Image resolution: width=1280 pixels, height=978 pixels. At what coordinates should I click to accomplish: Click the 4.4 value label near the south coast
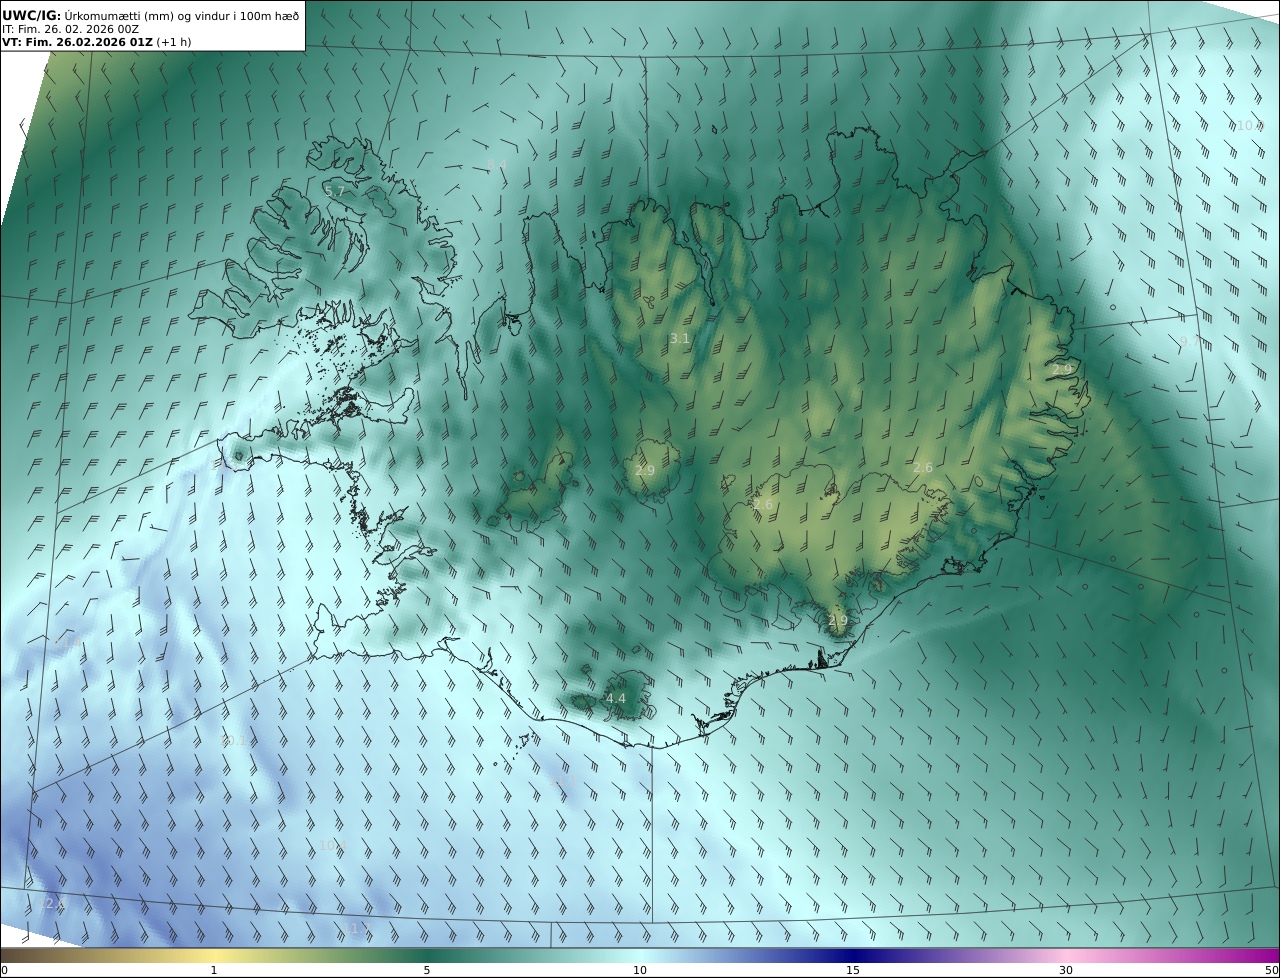[616, 698]
